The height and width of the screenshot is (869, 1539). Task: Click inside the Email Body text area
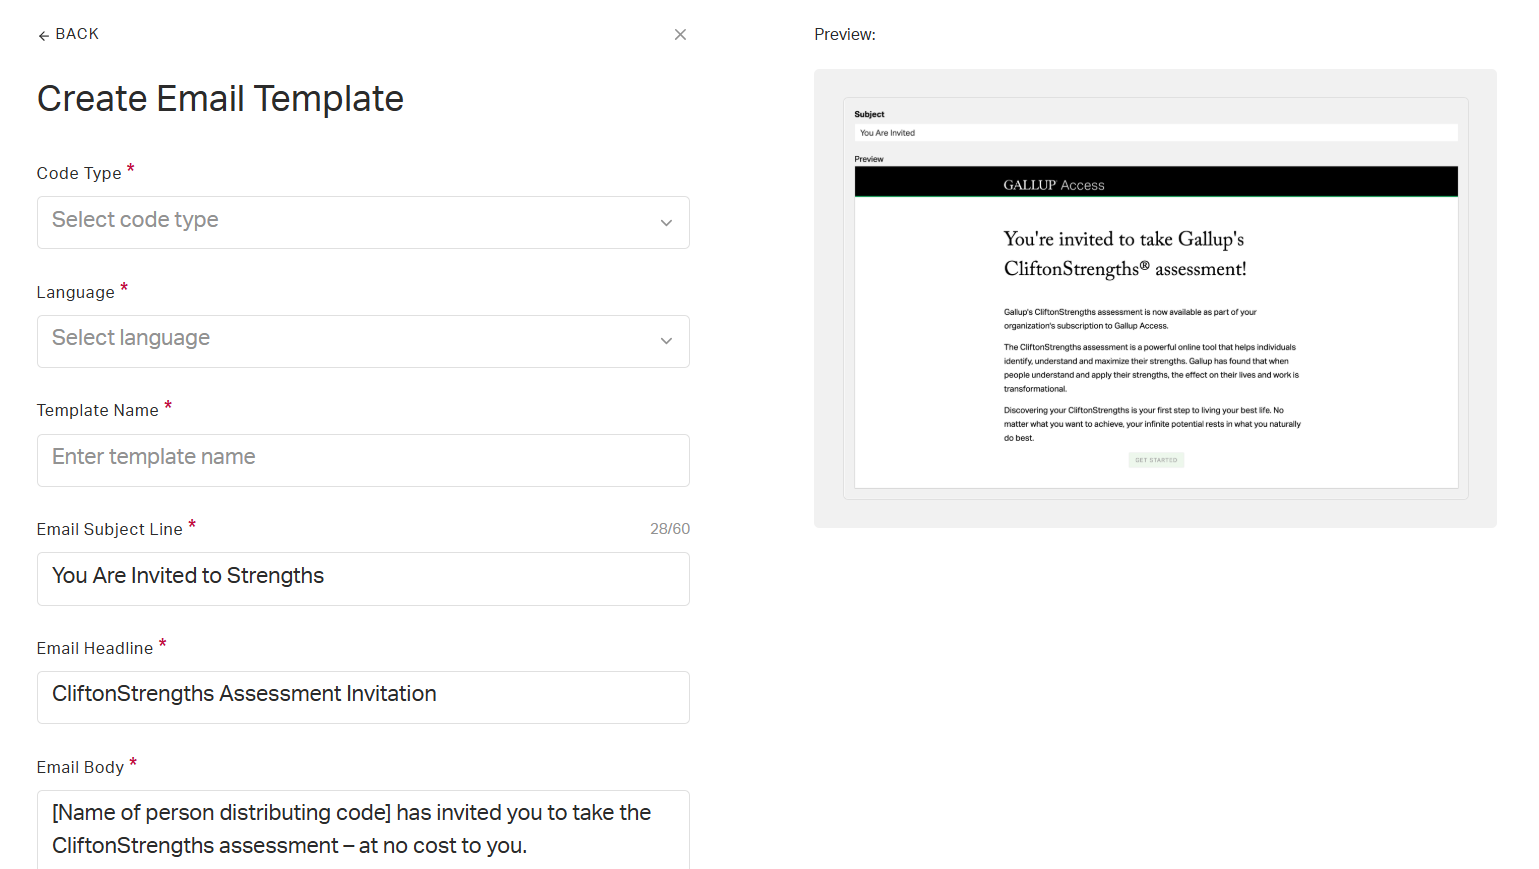click(x=363, y=830)
